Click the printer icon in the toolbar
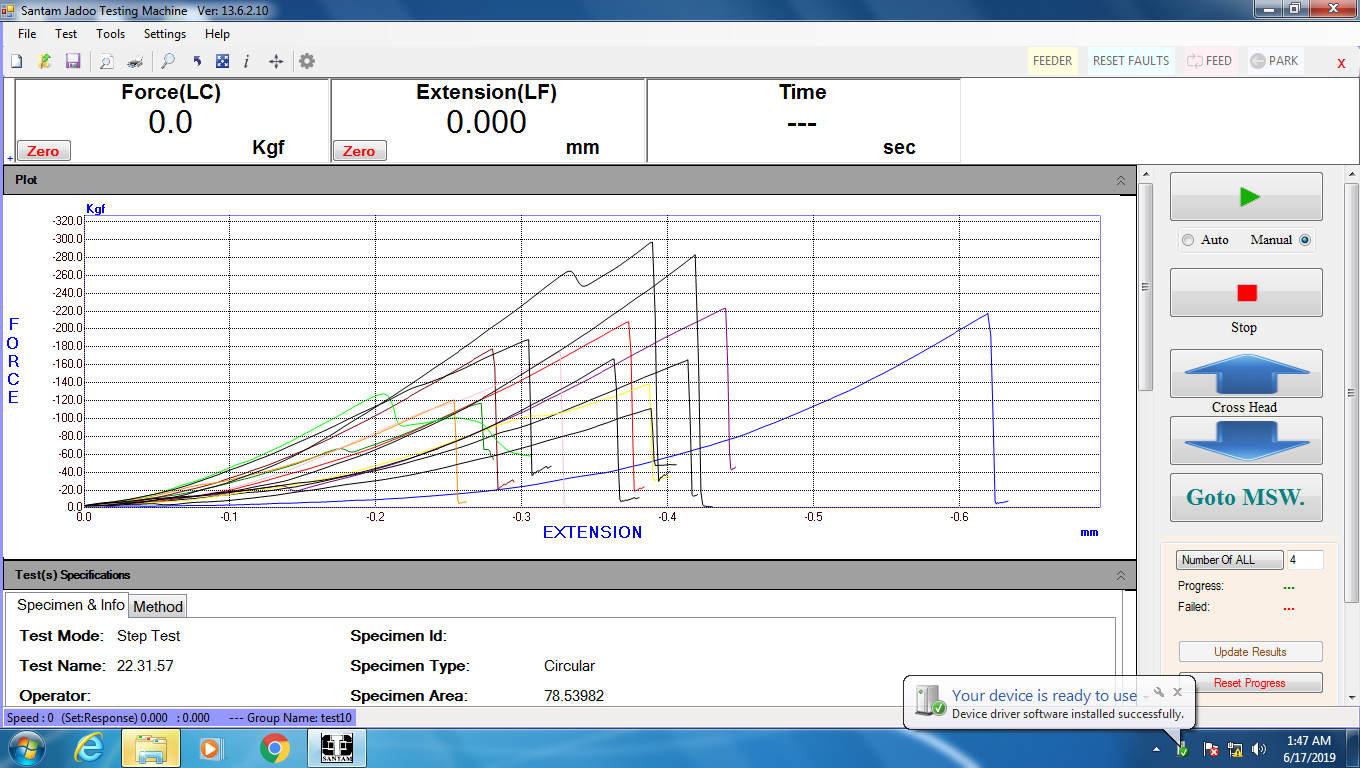 point(135,62)
